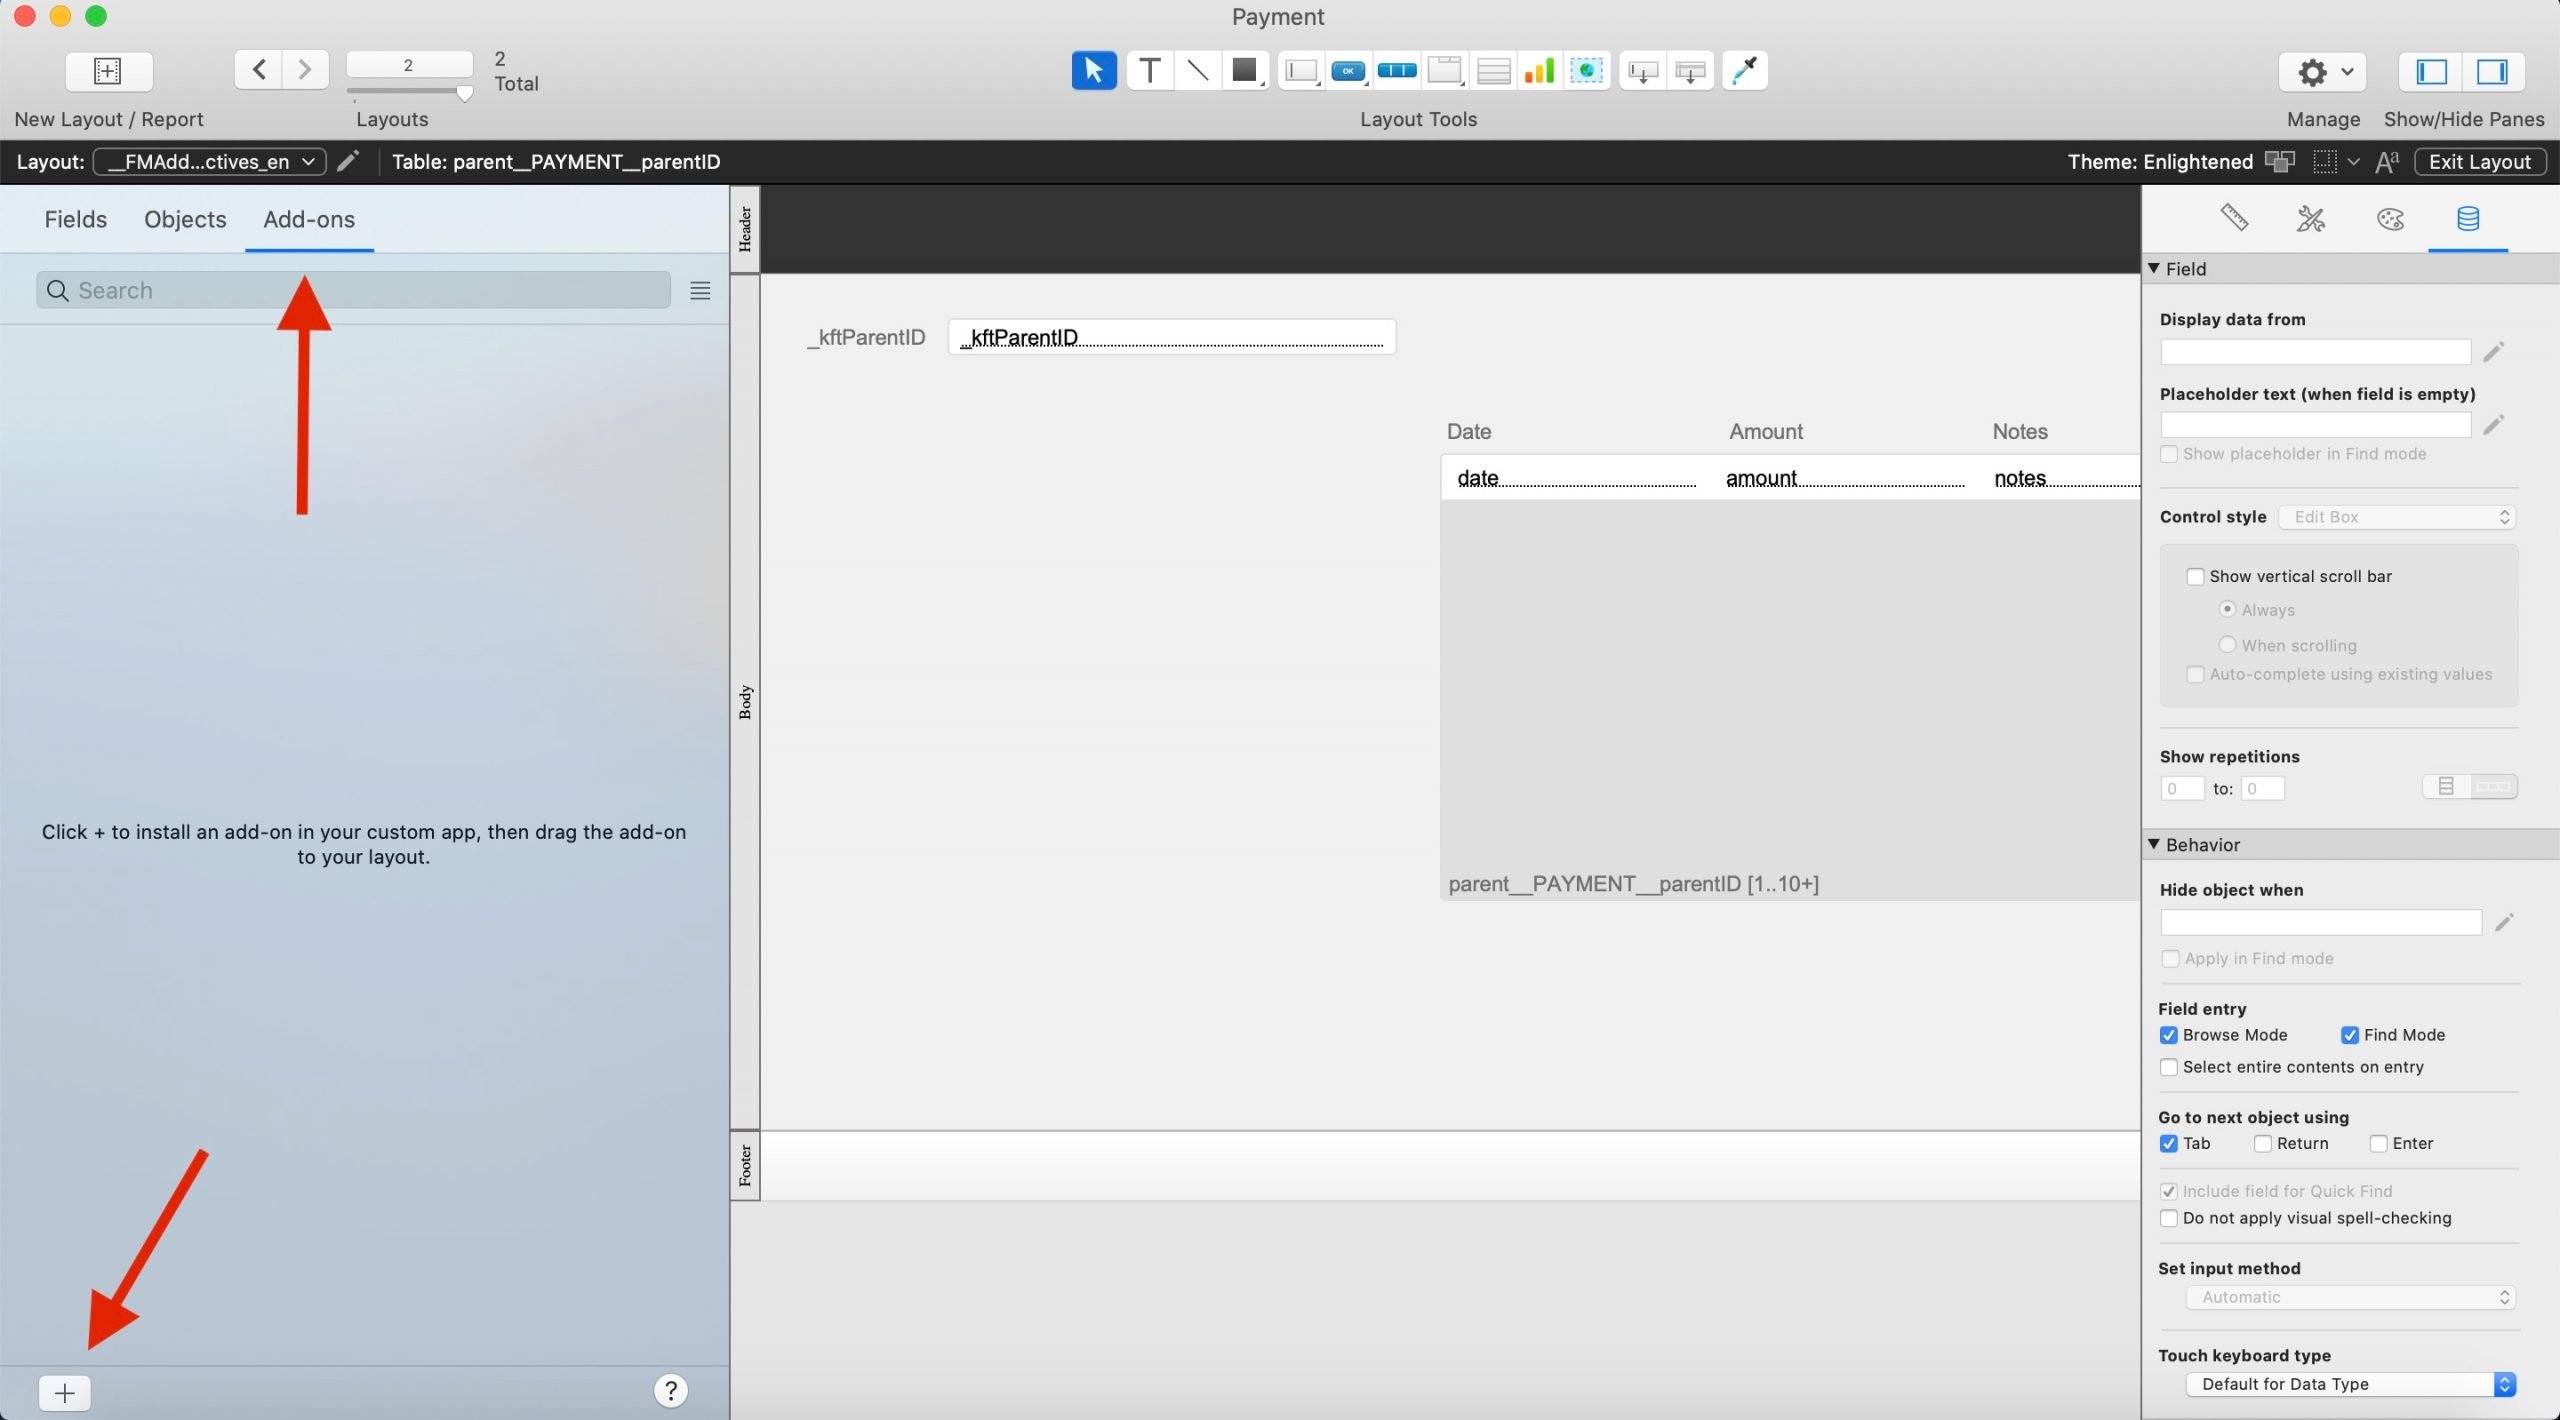Select the Selection arrow tool

(x=1094, y=71)
